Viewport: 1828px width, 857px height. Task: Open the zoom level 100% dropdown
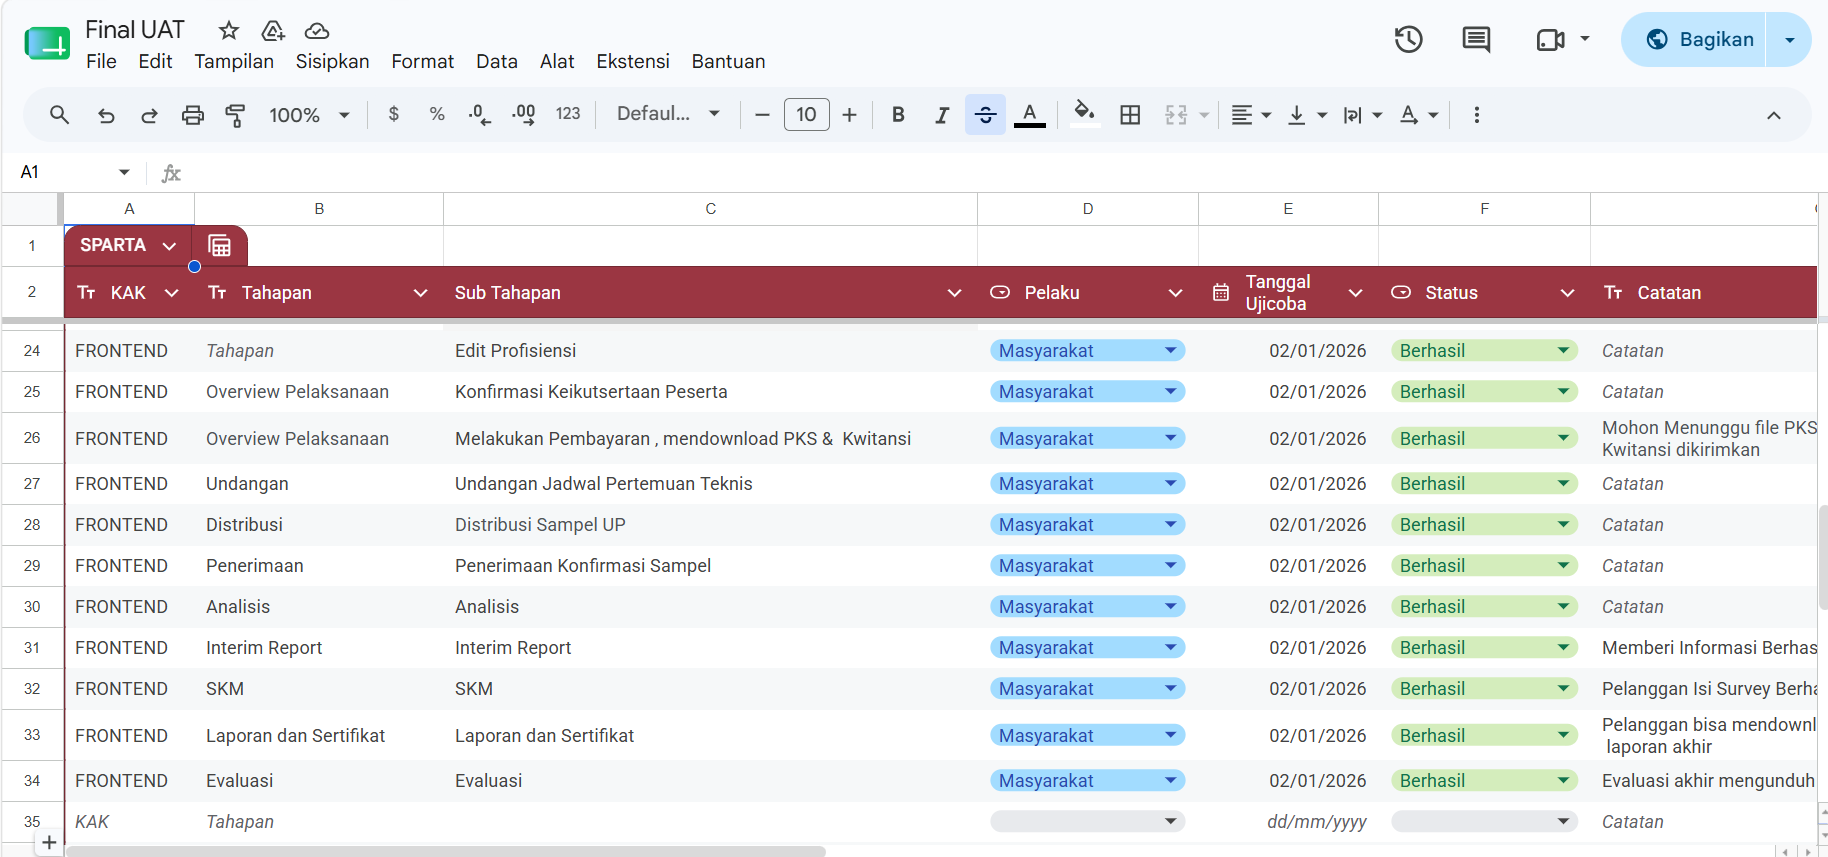[x=309, y=115]
